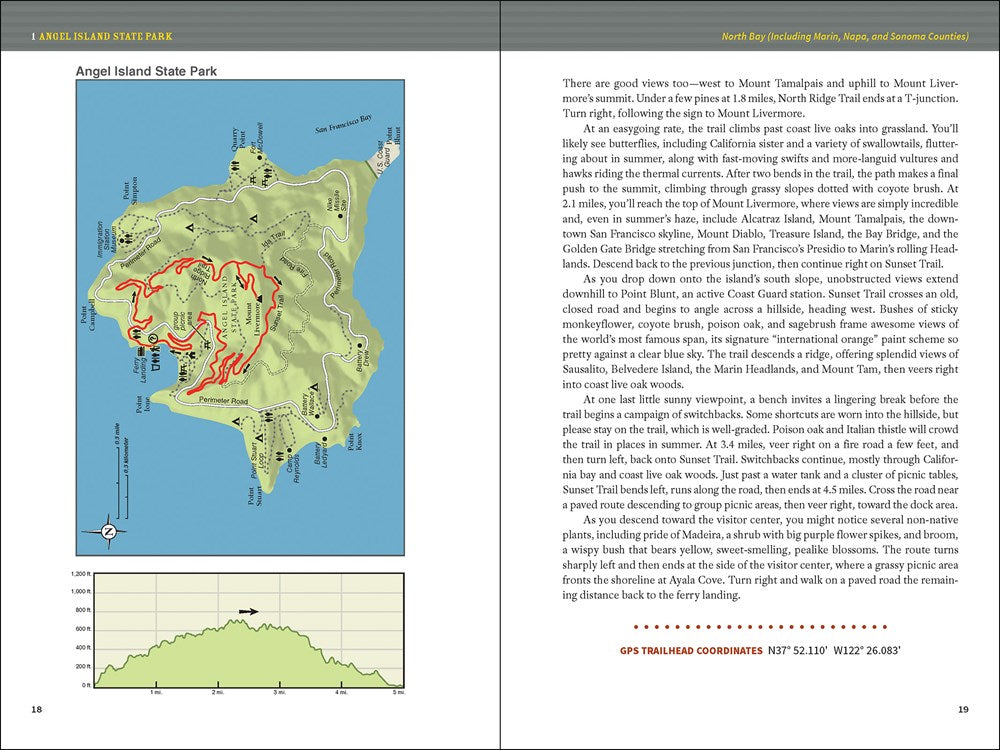
Task: Select the GPS Trailhead Coordinates label
Action: click(691, 651)
